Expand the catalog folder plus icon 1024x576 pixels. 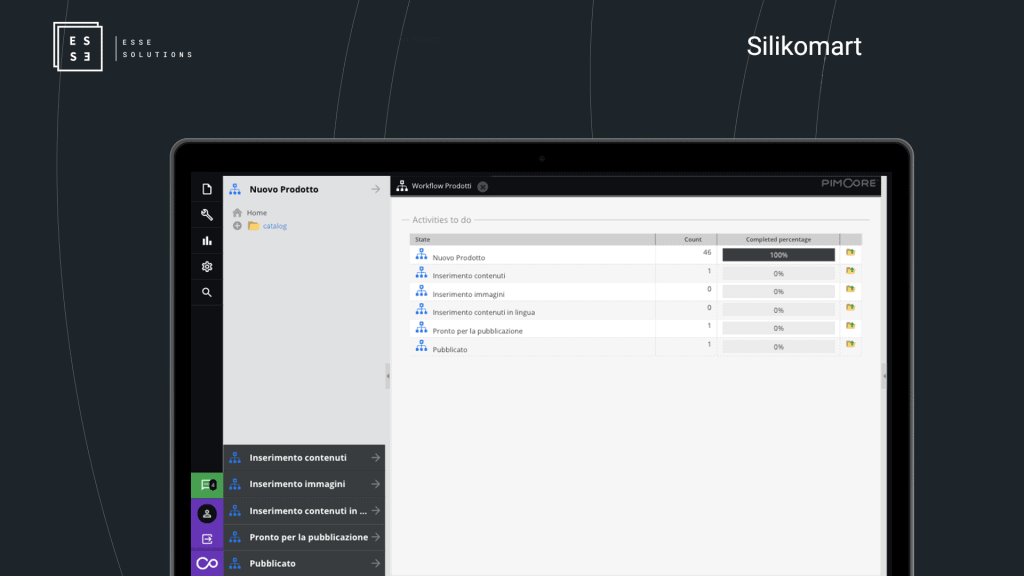237,226
